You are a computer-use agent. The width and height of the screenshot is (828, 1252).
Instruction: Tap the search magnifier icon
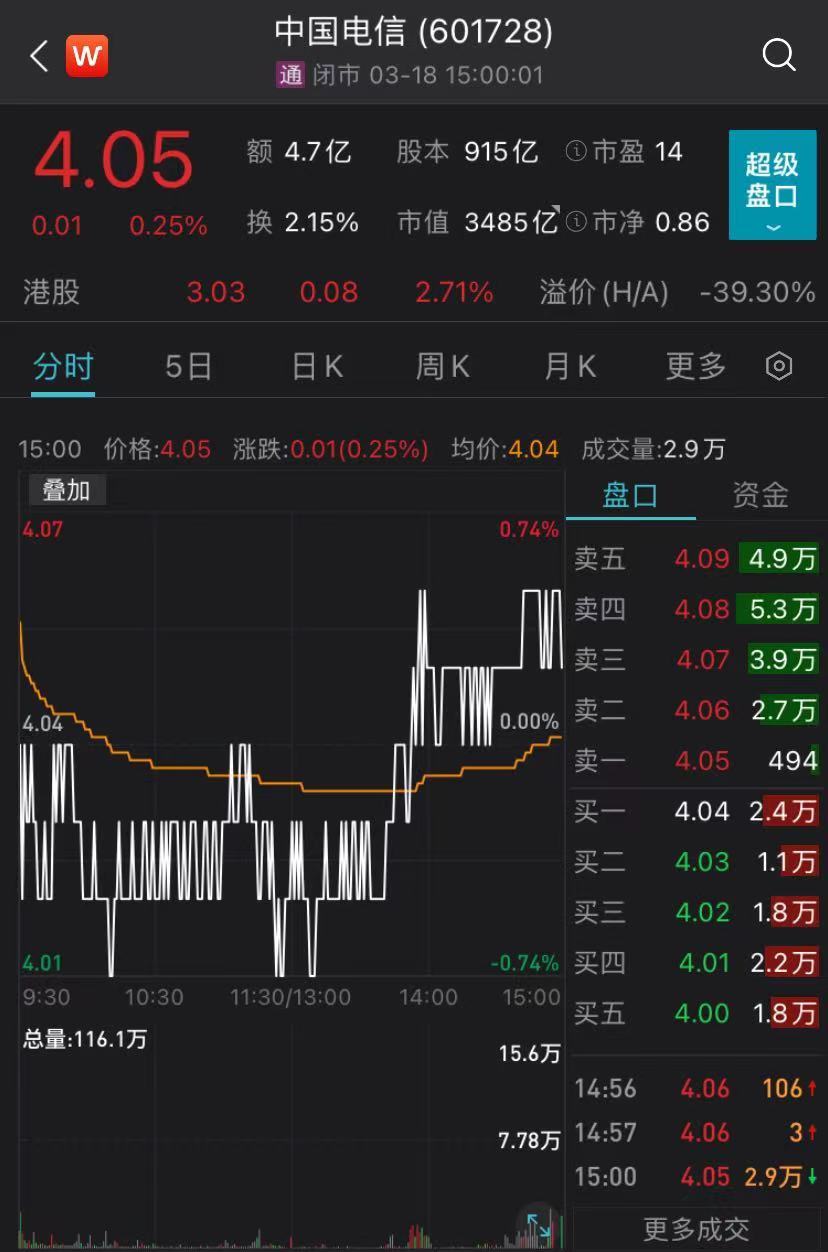tap(778, 56)
